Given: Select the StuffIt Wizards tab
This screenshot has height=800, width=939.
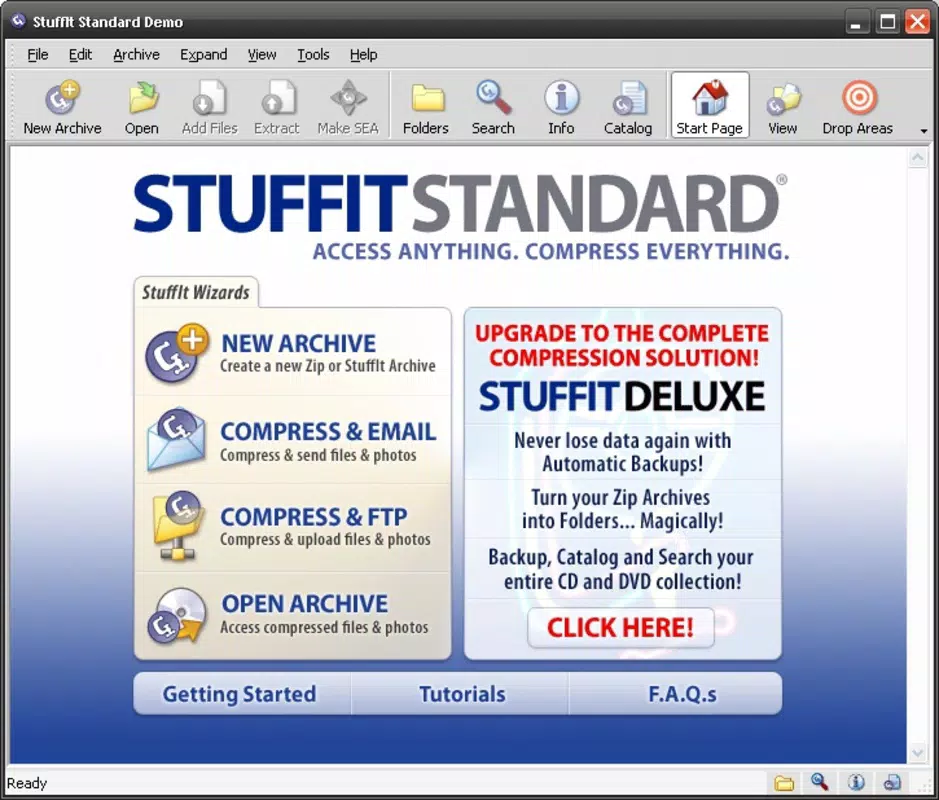Looking at the screenshot, I should (196, 292).
